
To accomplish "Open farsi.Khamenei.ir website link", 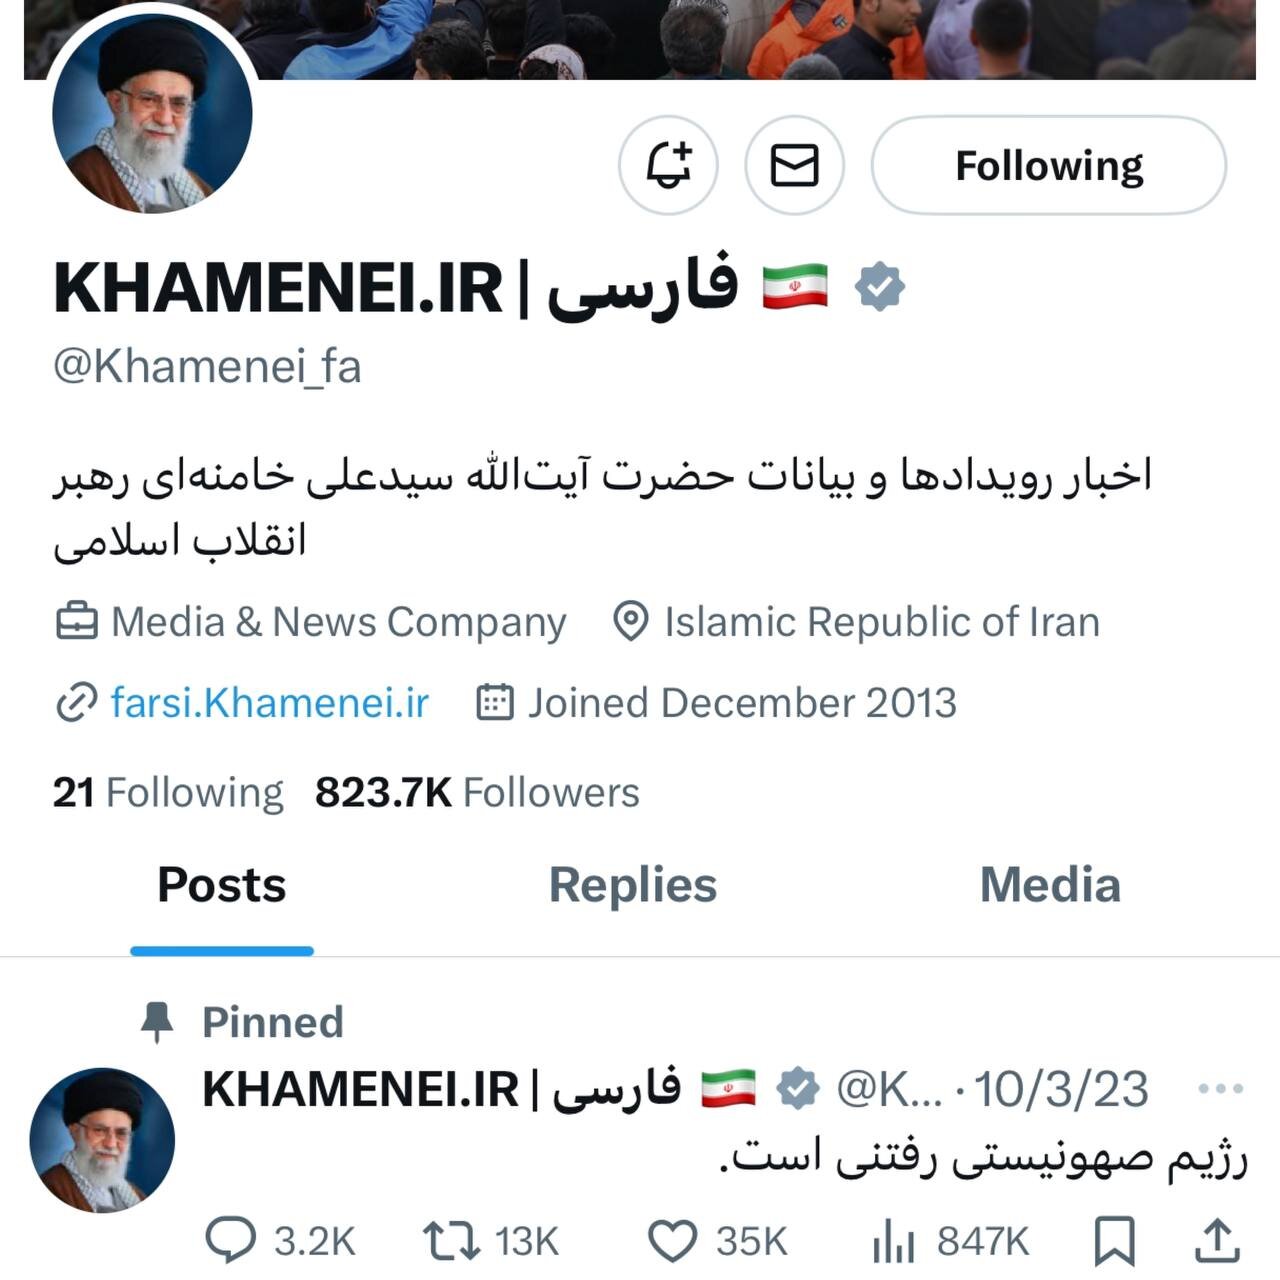I will 269,703.
